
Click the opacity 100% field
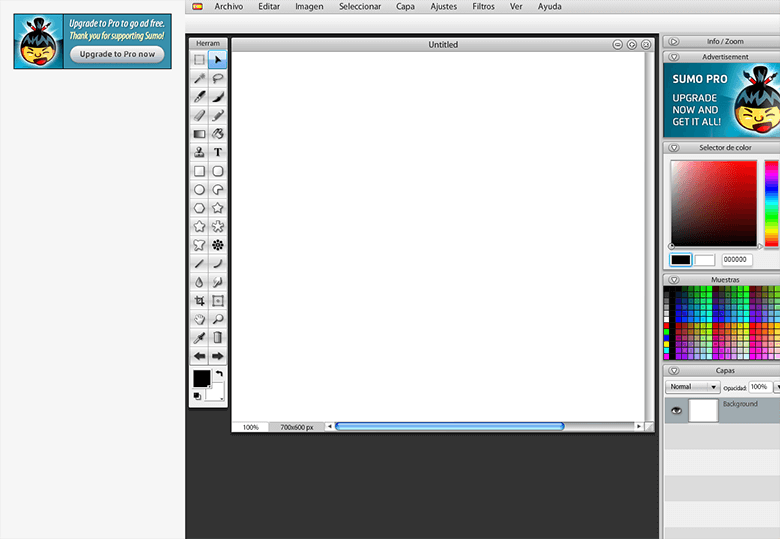coord(760,387)
